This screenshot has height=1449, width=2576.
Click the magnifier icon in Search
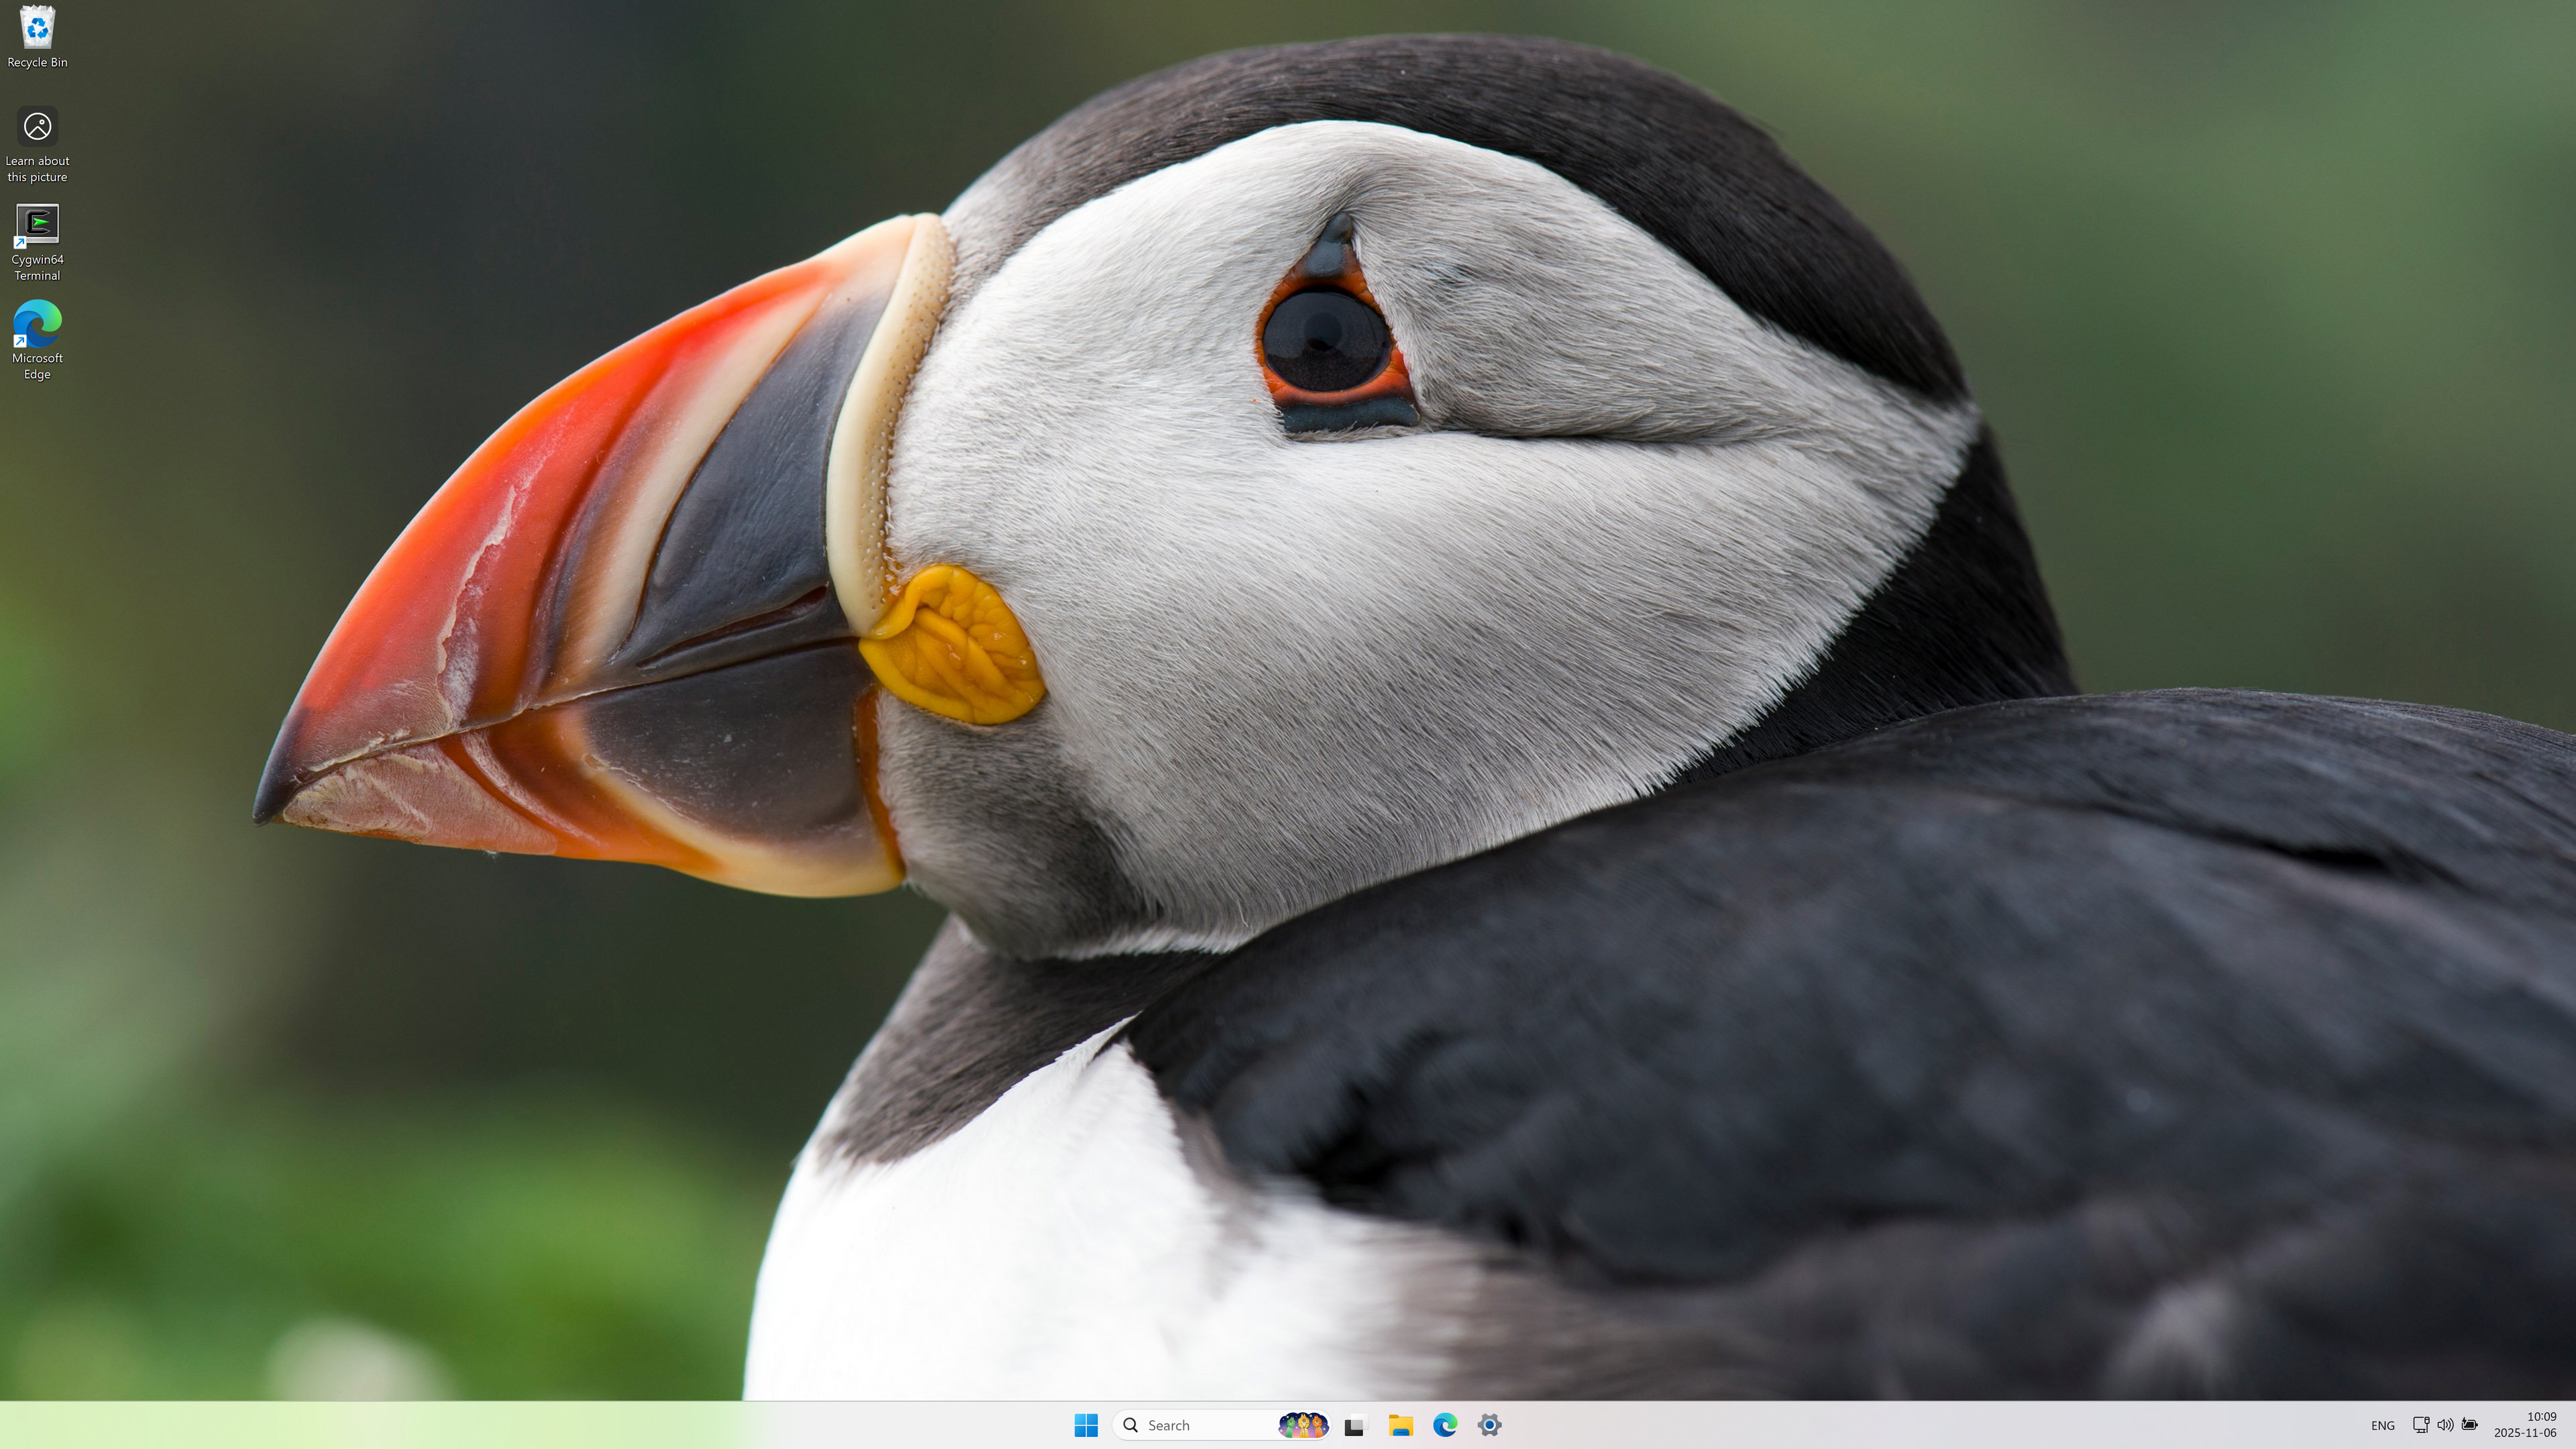click(1131, 1425)
